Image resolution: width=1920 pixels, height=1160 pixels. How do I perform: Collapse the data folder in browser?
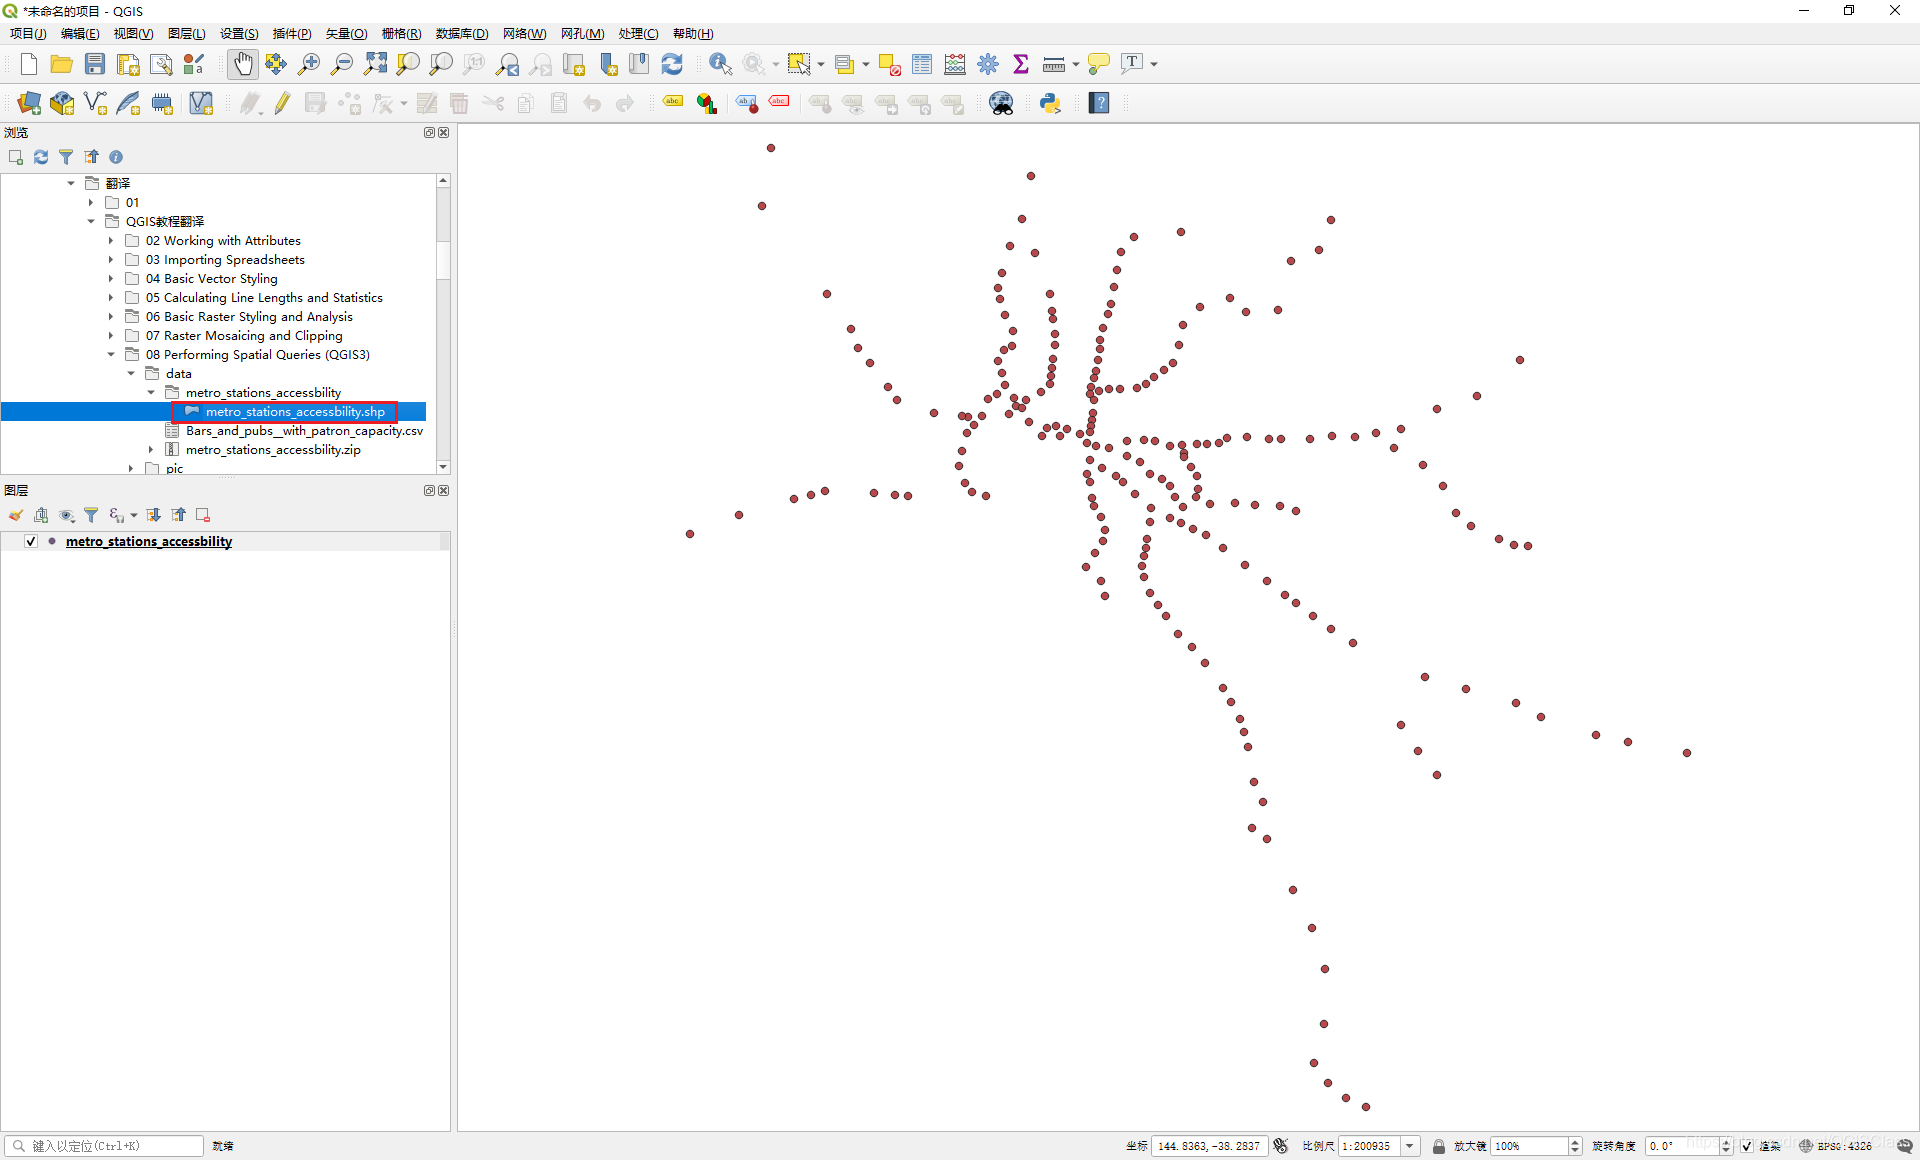pyautogui.click(x=131, y=374)
